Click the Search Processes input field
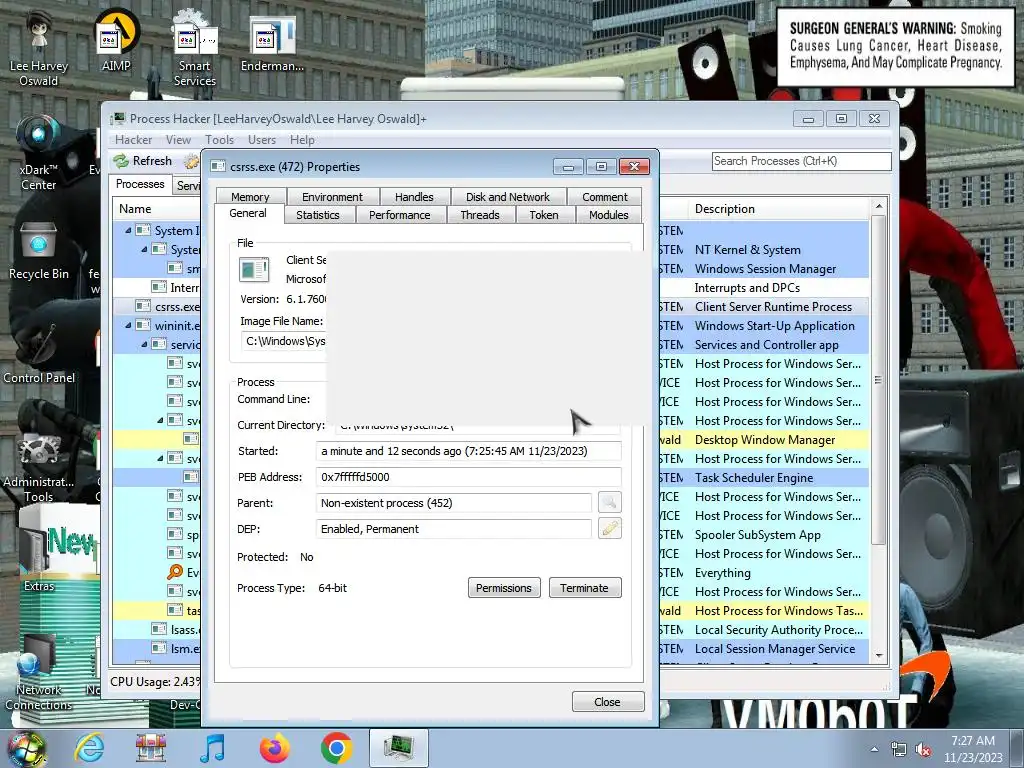Viewport: 1024px width, 768px height. point(801,161)
